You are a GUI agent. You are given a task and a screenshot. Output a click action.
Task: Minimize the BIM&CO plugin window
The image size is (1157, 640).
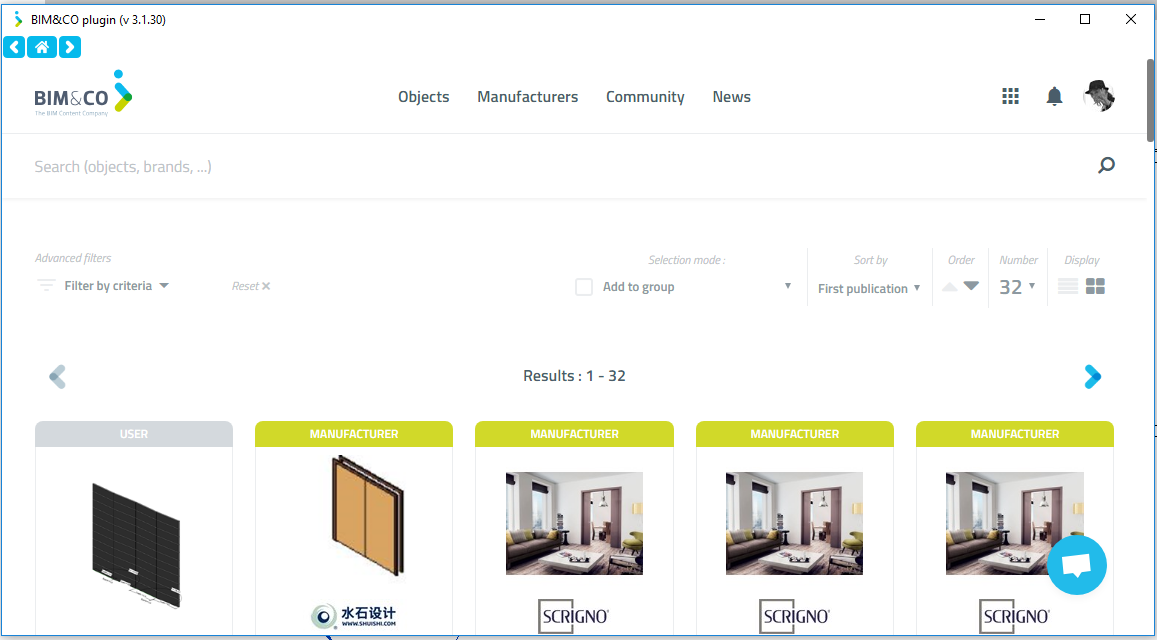point(1039,19)
